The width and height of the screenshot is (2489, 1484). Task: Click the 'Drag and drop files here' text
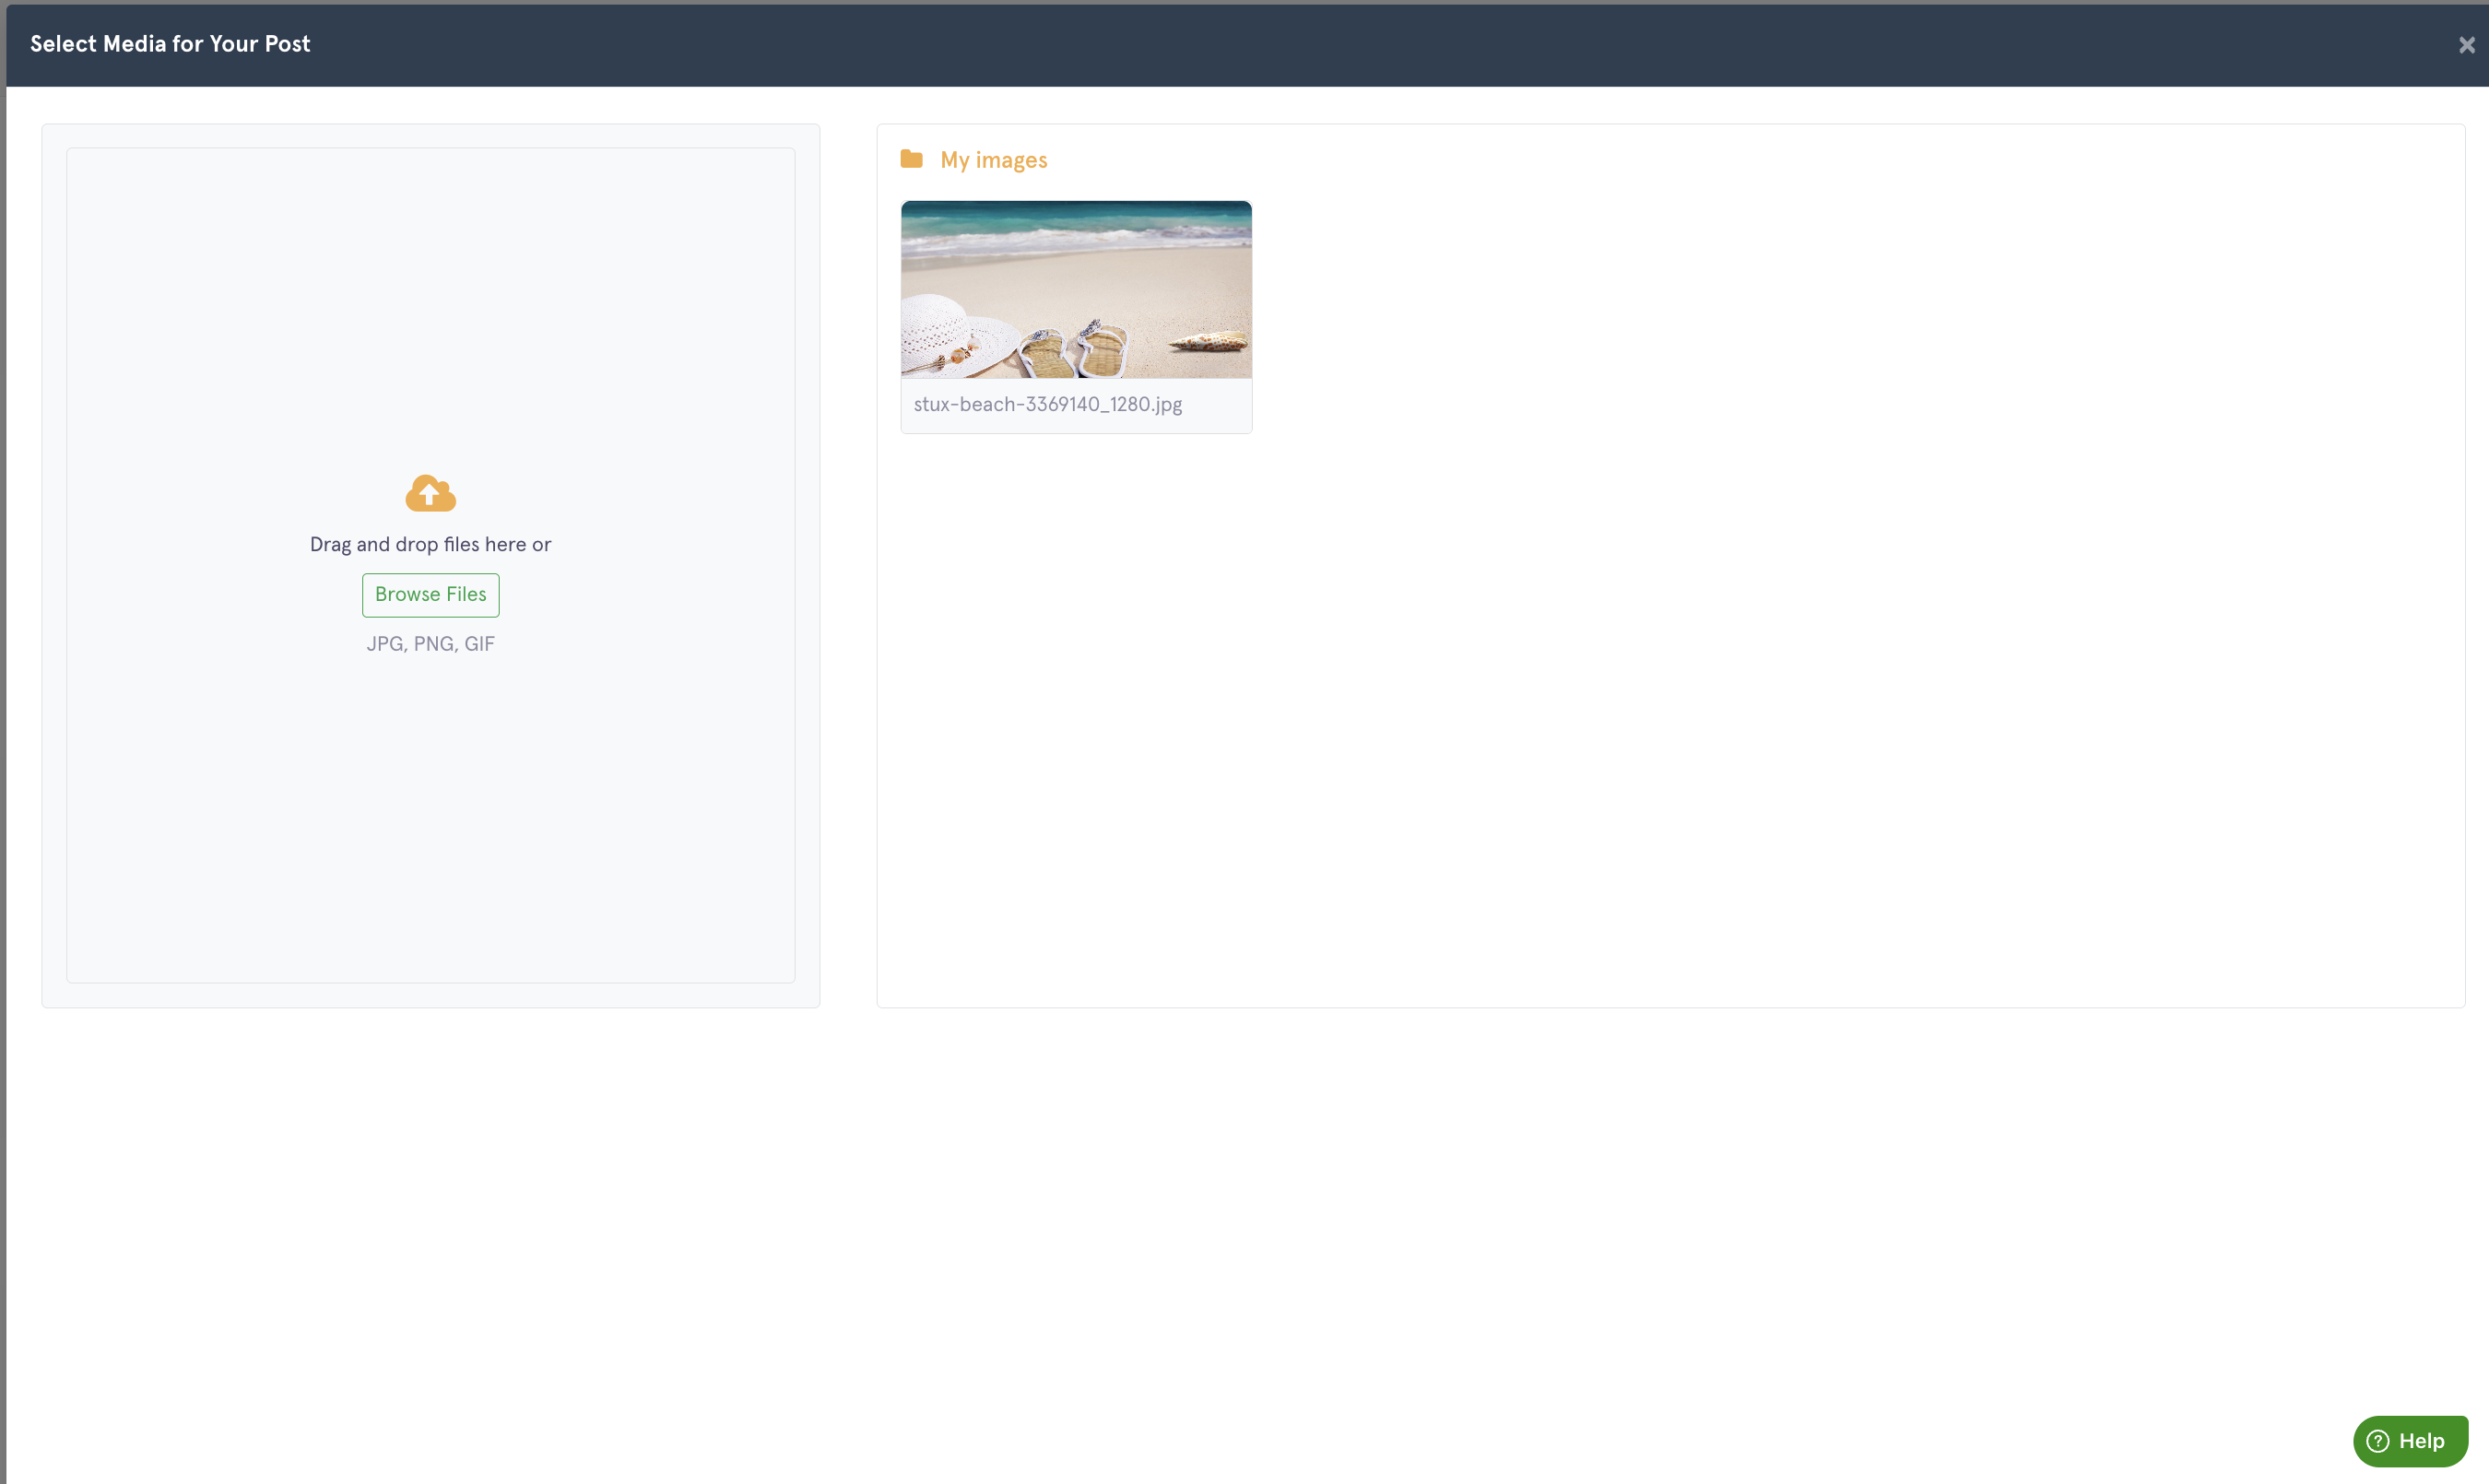[x=430, y=544]
